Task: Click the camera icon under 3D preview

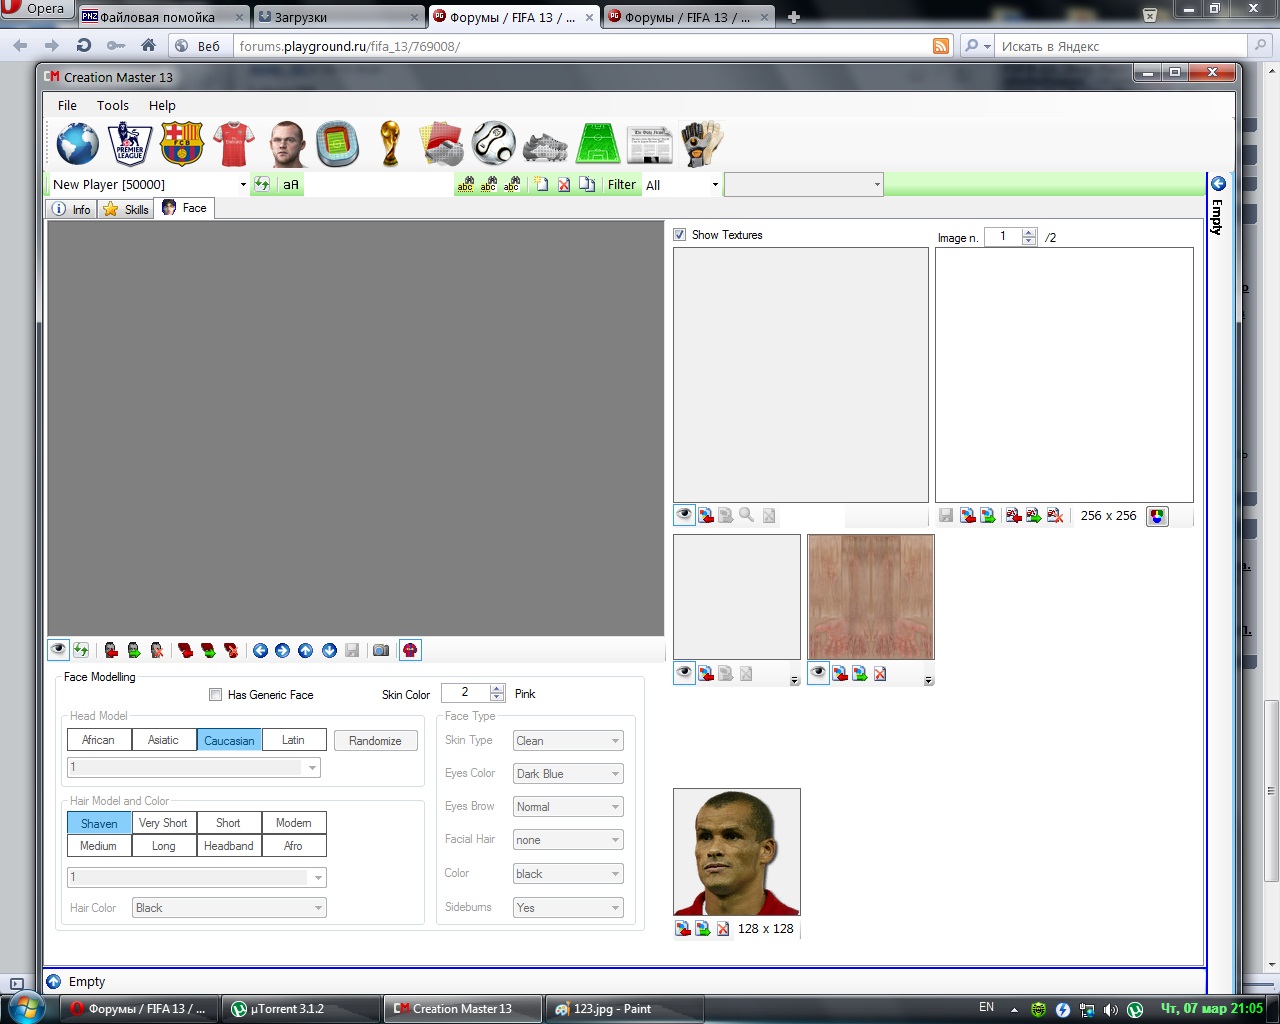Action: coord(381,650)
